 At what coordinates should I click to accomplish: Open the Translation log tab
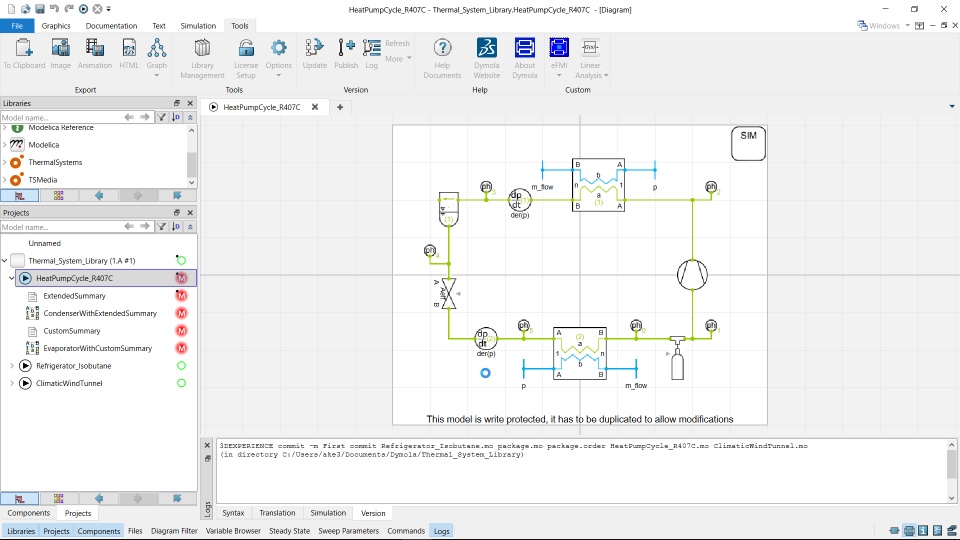pos(277,513)
